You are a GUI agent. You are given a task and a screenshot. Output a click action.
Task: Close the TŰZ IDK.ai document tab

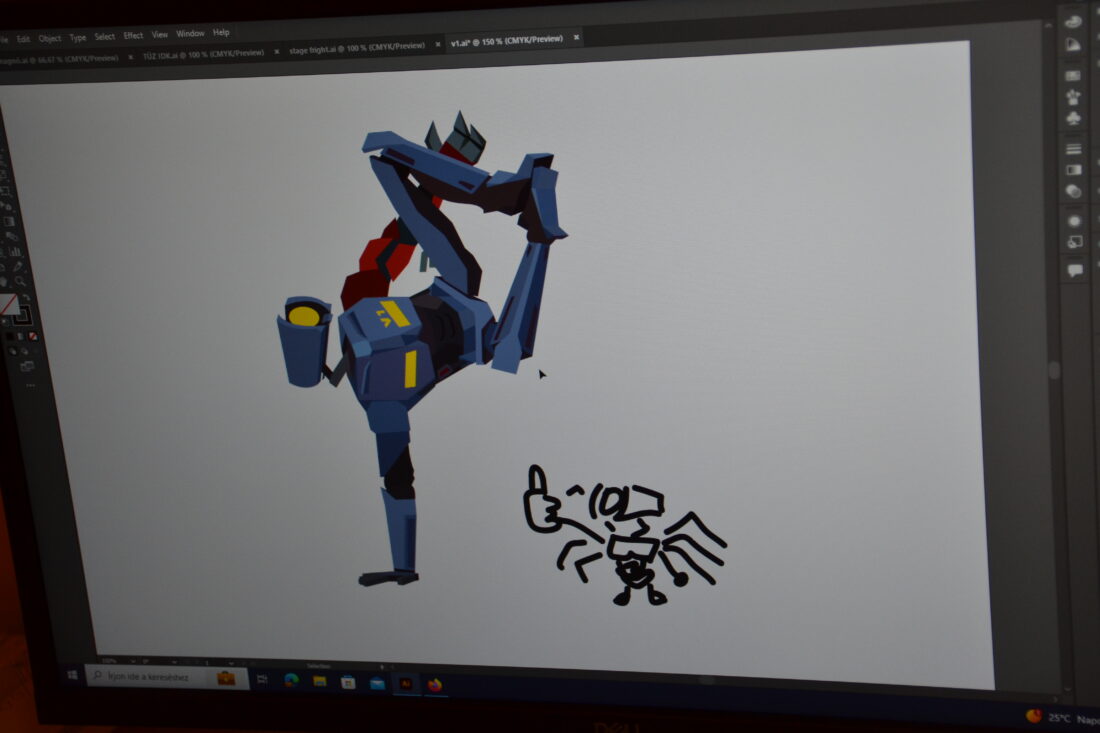276,51
